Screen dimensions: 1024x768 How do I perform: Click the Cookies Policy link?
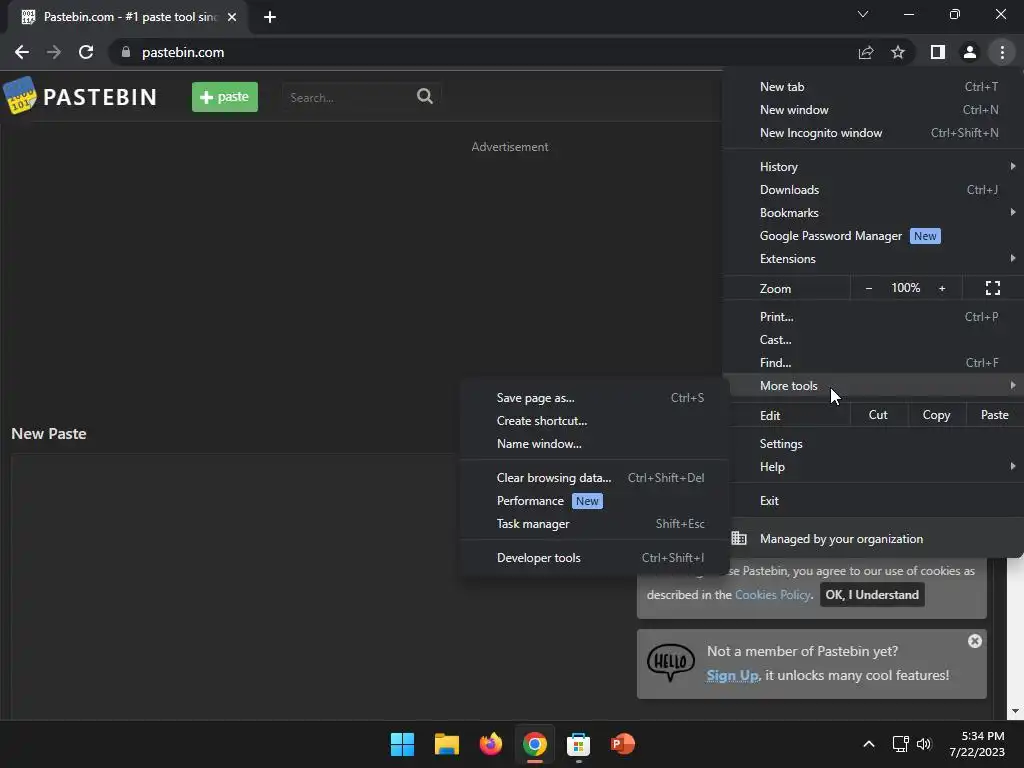[773, 595]
